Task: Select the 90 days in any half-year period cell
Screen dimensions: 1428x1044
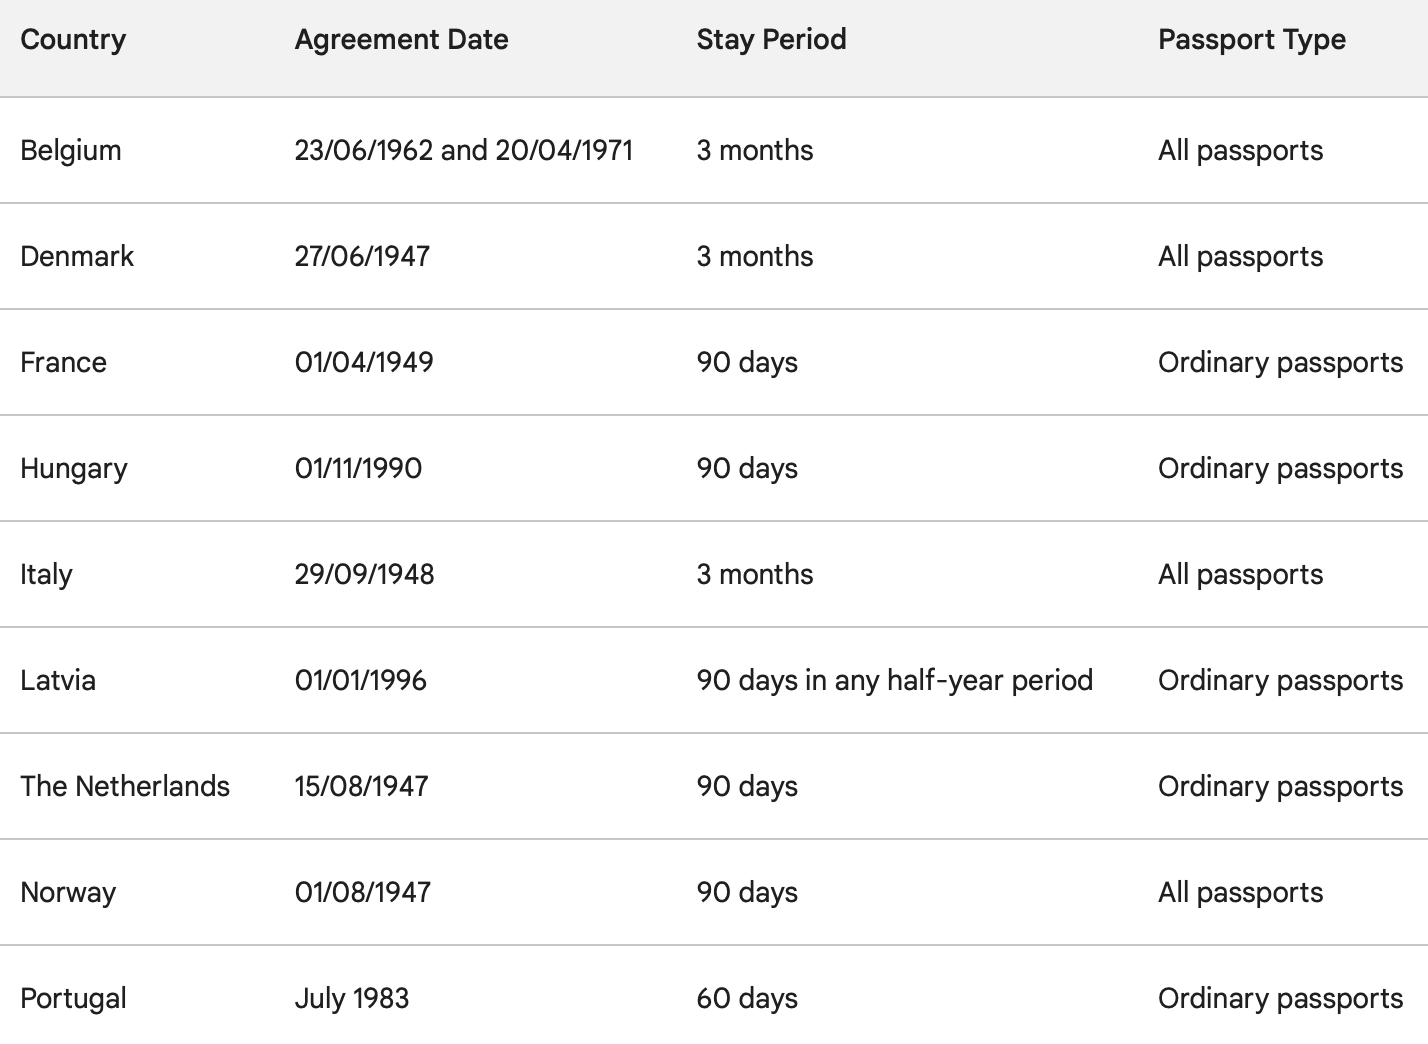Action: [x=894, y=681]
